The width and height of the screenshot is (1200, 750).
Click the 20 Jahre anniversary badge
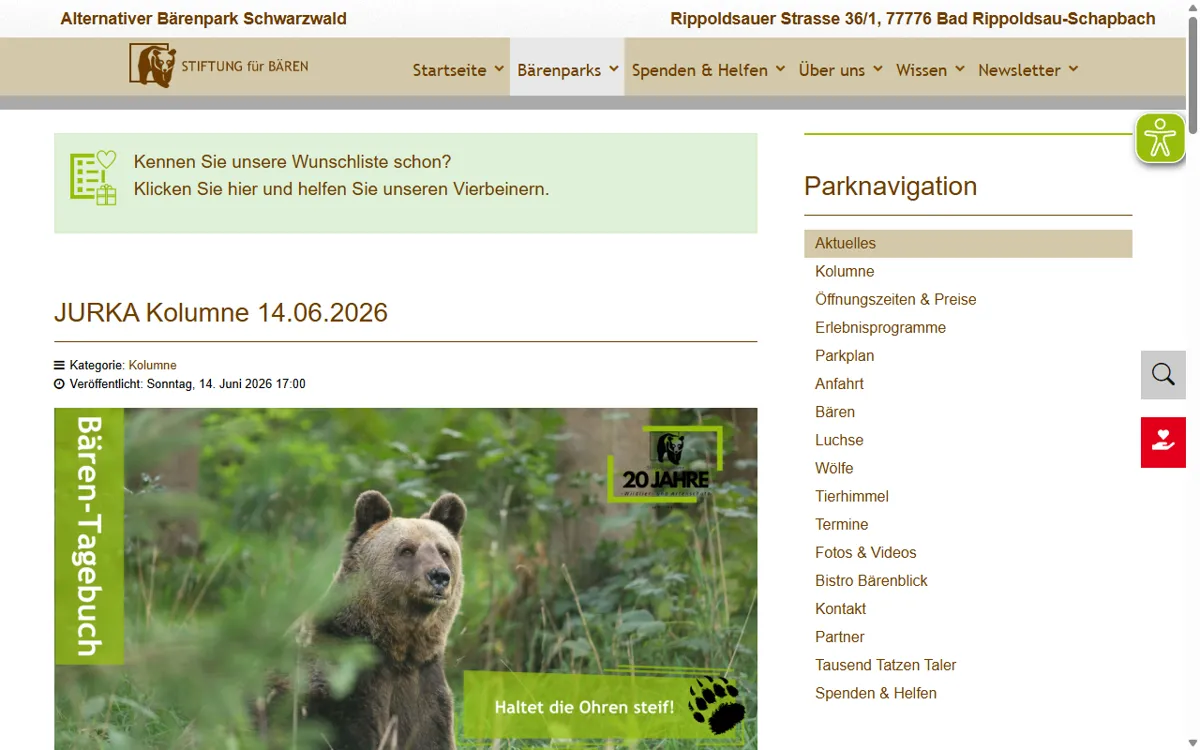click(x=665, y=463)
